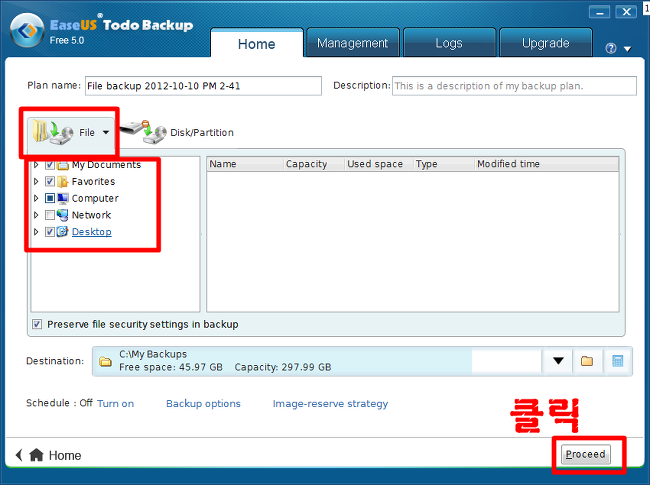Click the Computer monitor icon in tree
Viewport: 650px width, 485px height.
(x=63, y=198)
